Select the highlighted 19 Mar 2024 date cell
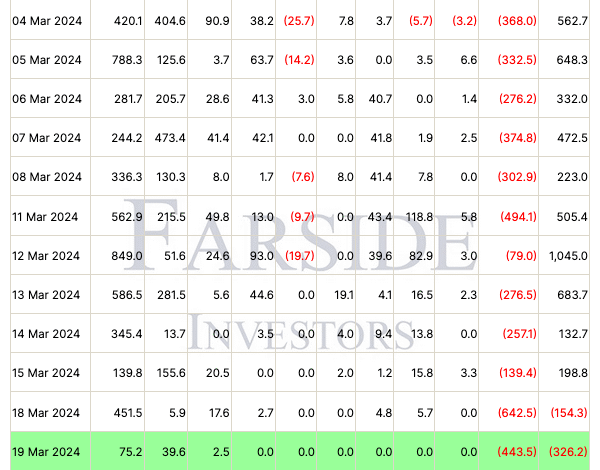 click(x=46, y=452)
